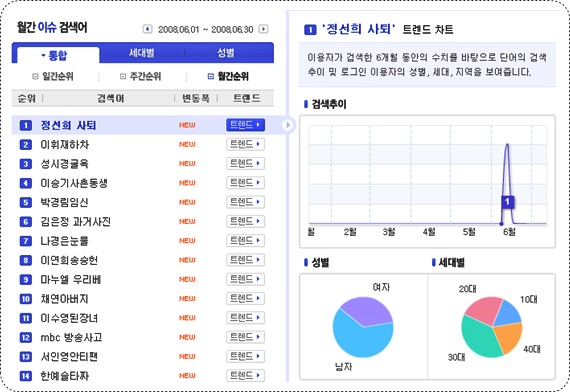Click orange 40대 slice in generation pie
The width and height of the screenshot is (570, 392).
pos(510,337)
